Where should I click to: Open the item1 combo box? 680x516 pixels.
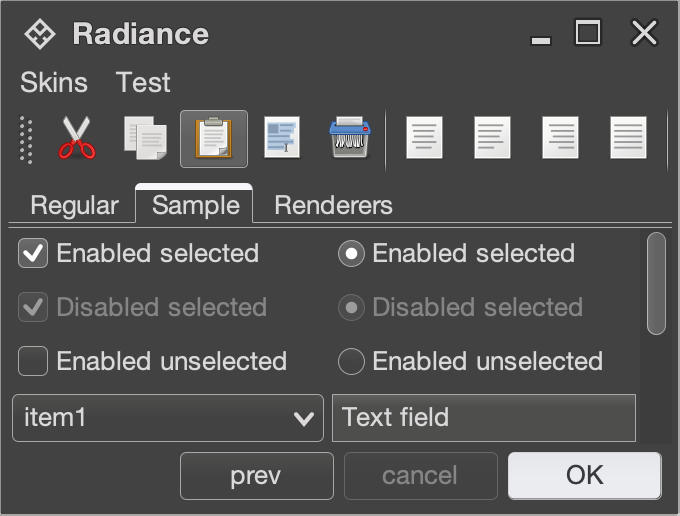tap(167, 418)
